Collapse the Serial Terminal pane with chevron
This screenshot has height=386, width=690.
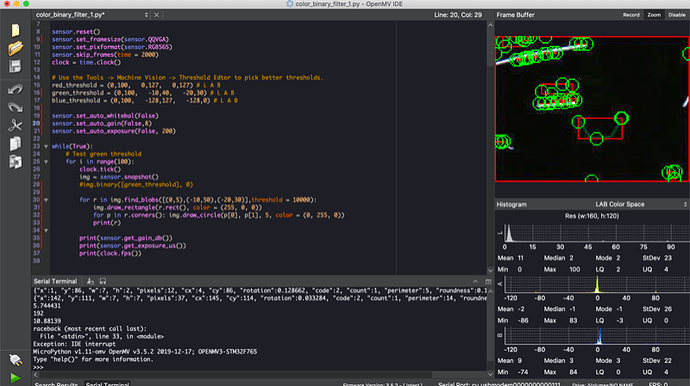coord(475,281)
